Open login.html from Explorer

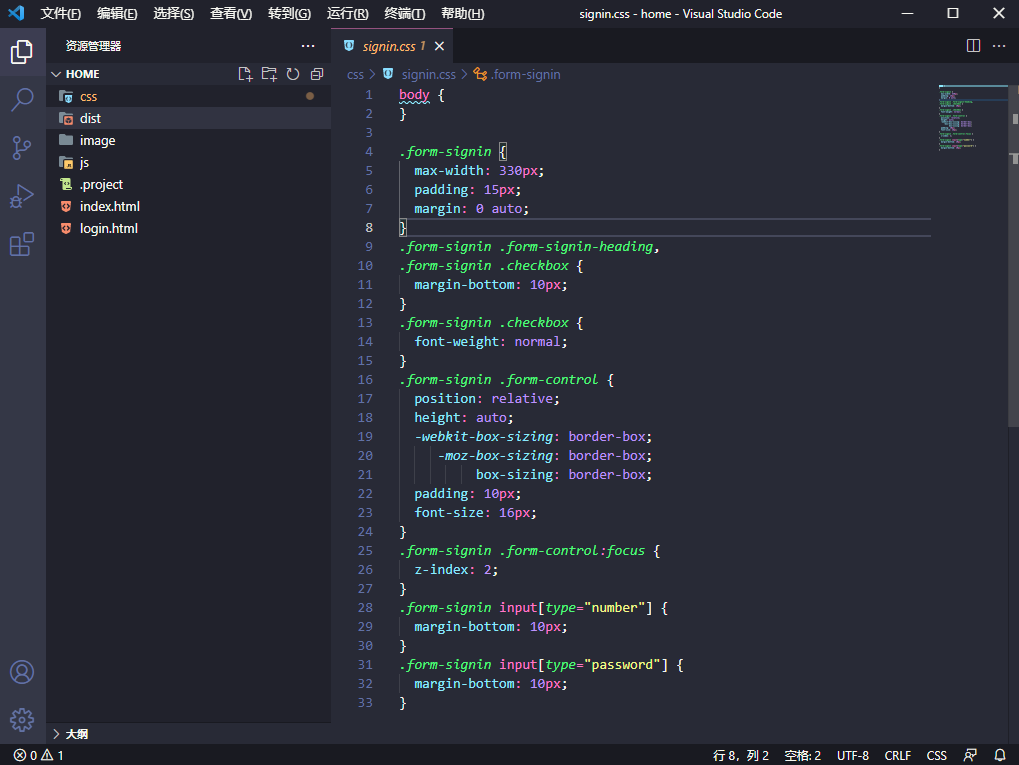[188, 228]
